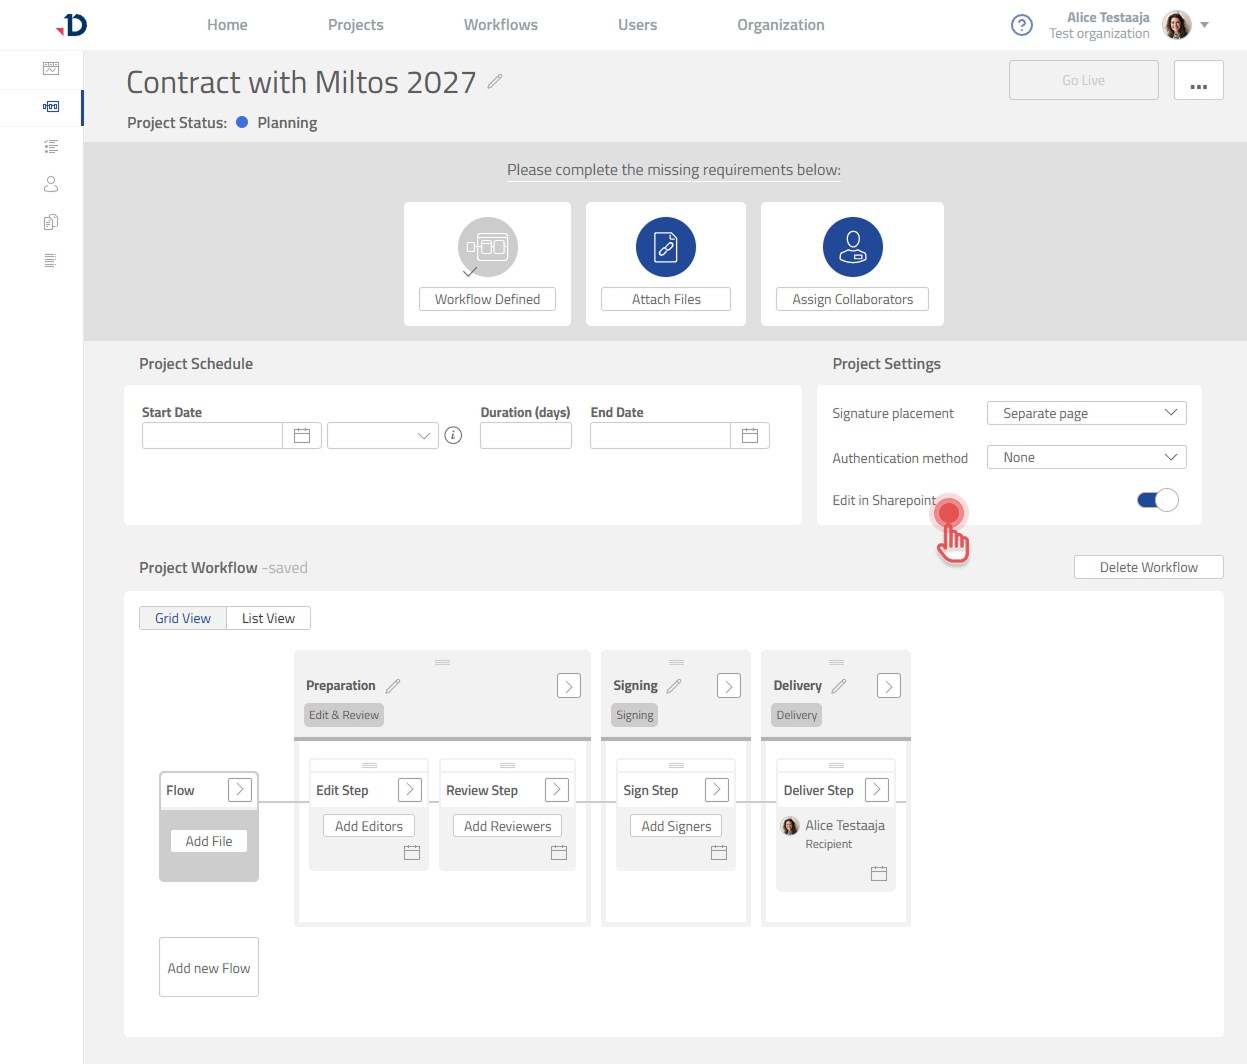Click the Add Signers button
1247x1064 pixels.
[x=676, y=826]
